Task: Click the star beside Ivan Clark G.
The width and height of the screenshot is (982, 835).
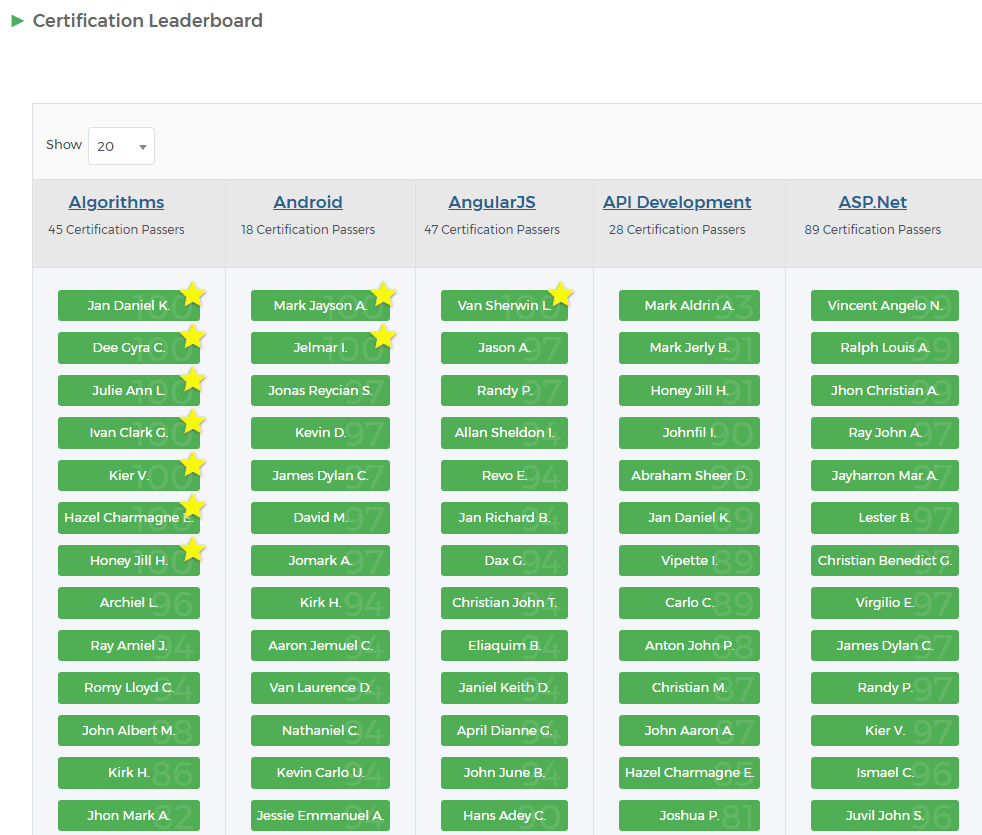Action: click(192, 421)
